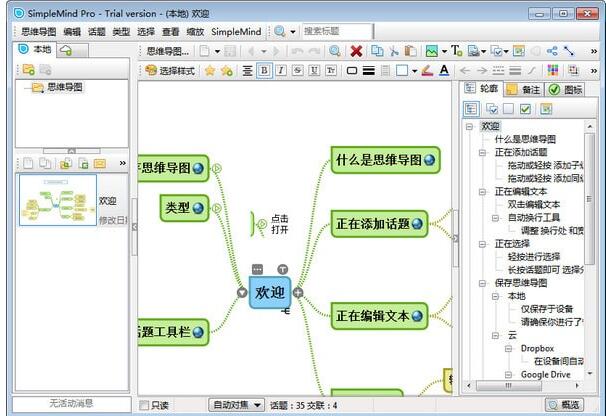Image resolution: width=606 pixels, height=416 pixels.
Task: Click the globe link icon on 类型 topic
Action: point(197,208)
